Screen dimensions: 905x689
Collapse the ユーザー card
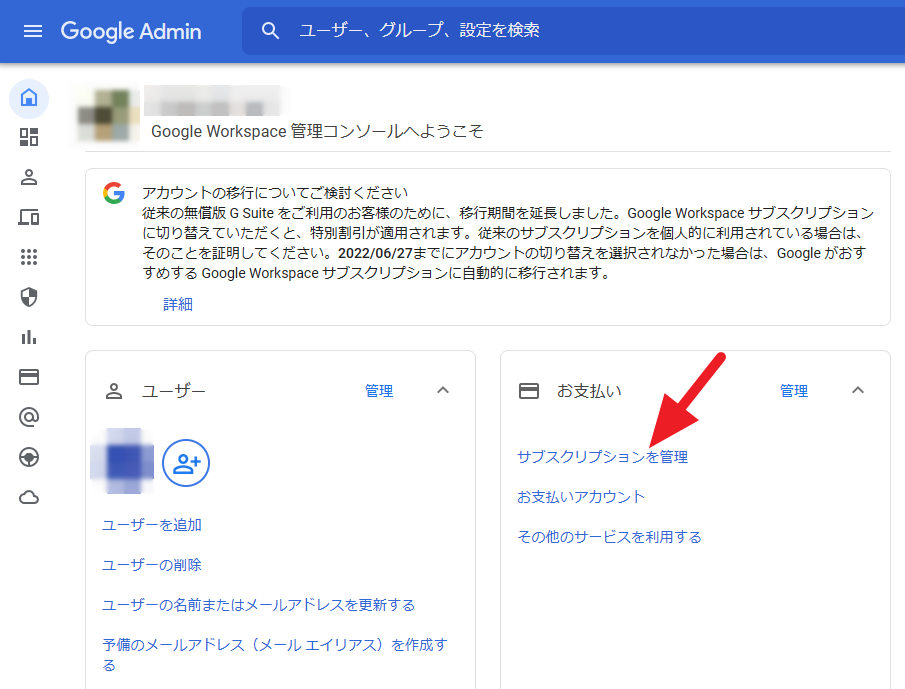point(443,391)
